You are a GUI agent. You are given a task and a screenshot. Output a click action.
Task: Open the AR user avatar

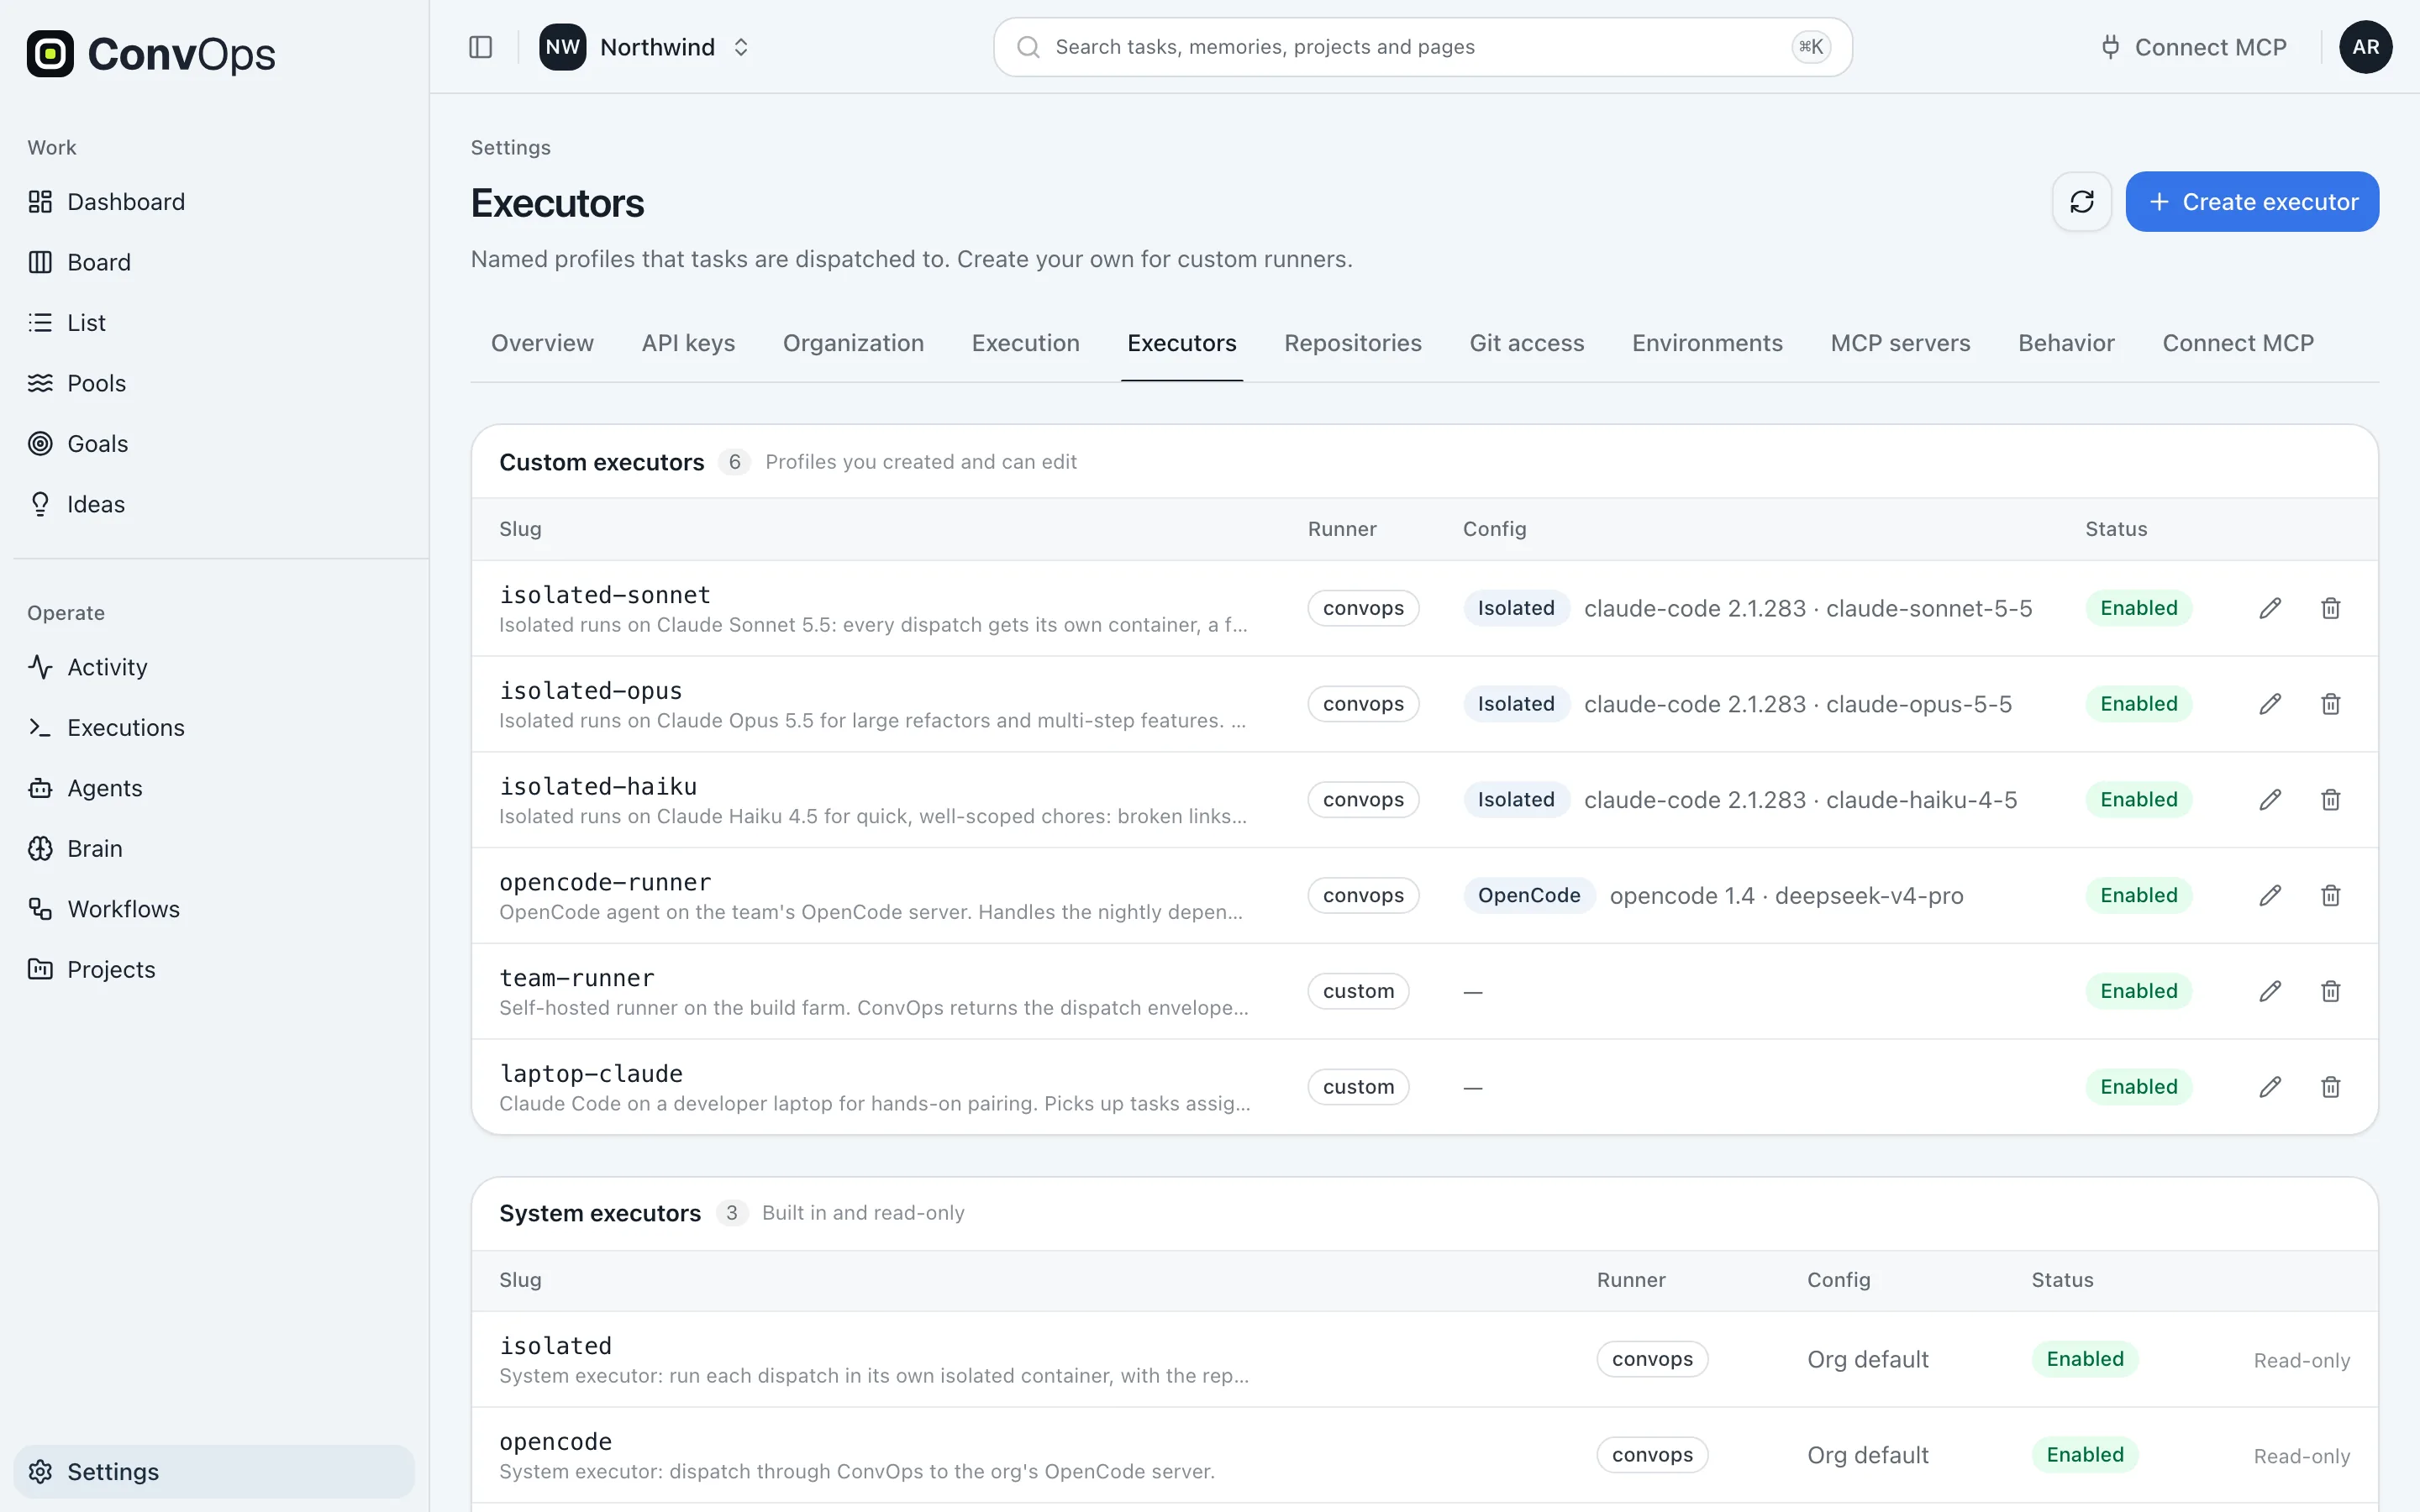click(x=2365, y=47)
